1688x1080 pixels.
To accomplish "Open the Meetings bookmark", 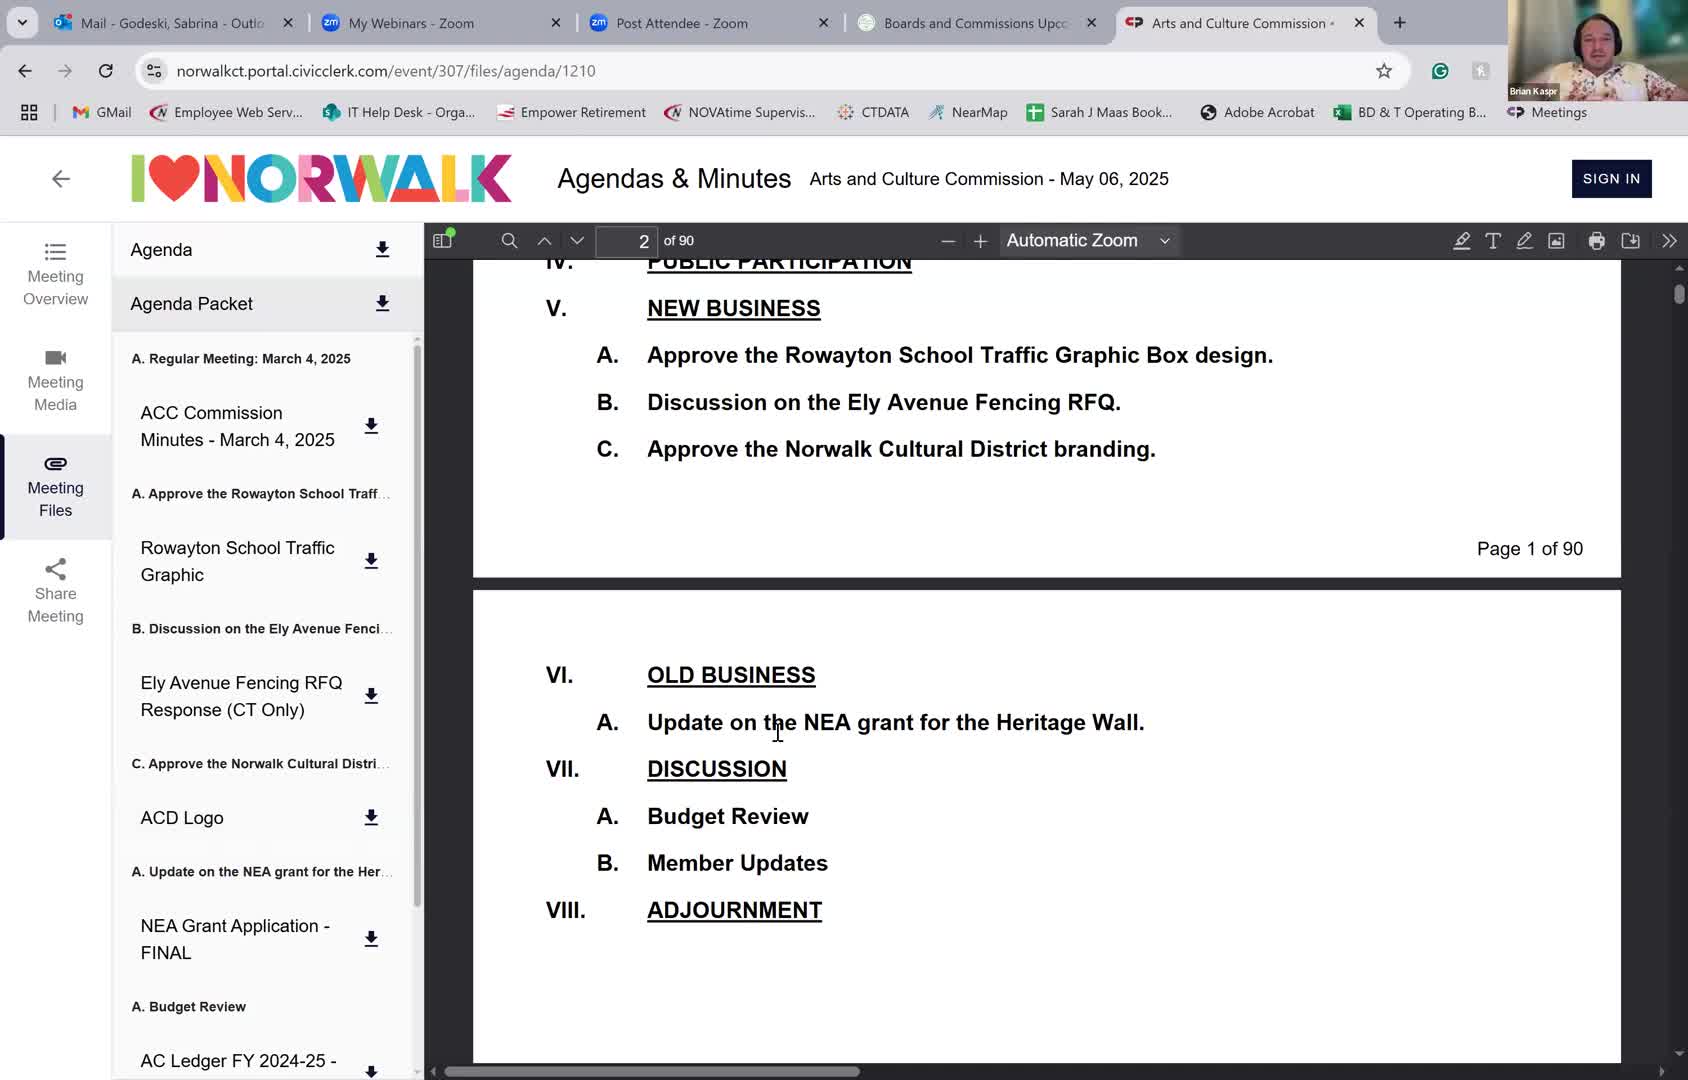I will click(1547, 113).
